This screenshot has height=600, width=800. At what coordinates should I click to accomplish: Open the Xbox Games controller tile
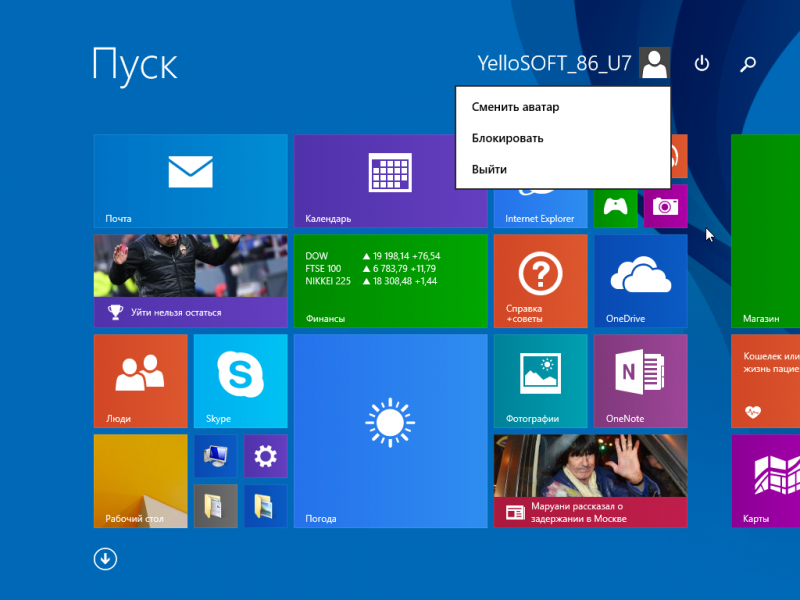click(x=615, y=208)
